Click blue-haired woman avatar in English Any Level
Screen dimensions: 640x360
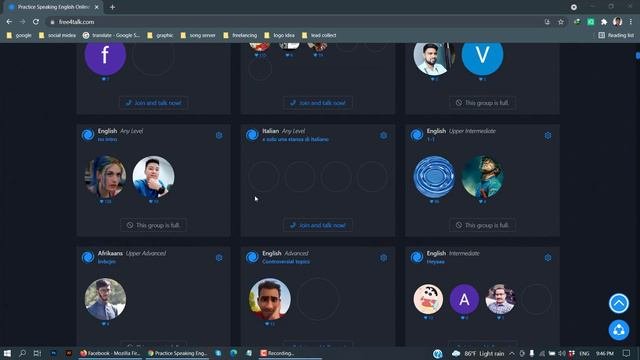pyautogui.click(x=105, y=177)
